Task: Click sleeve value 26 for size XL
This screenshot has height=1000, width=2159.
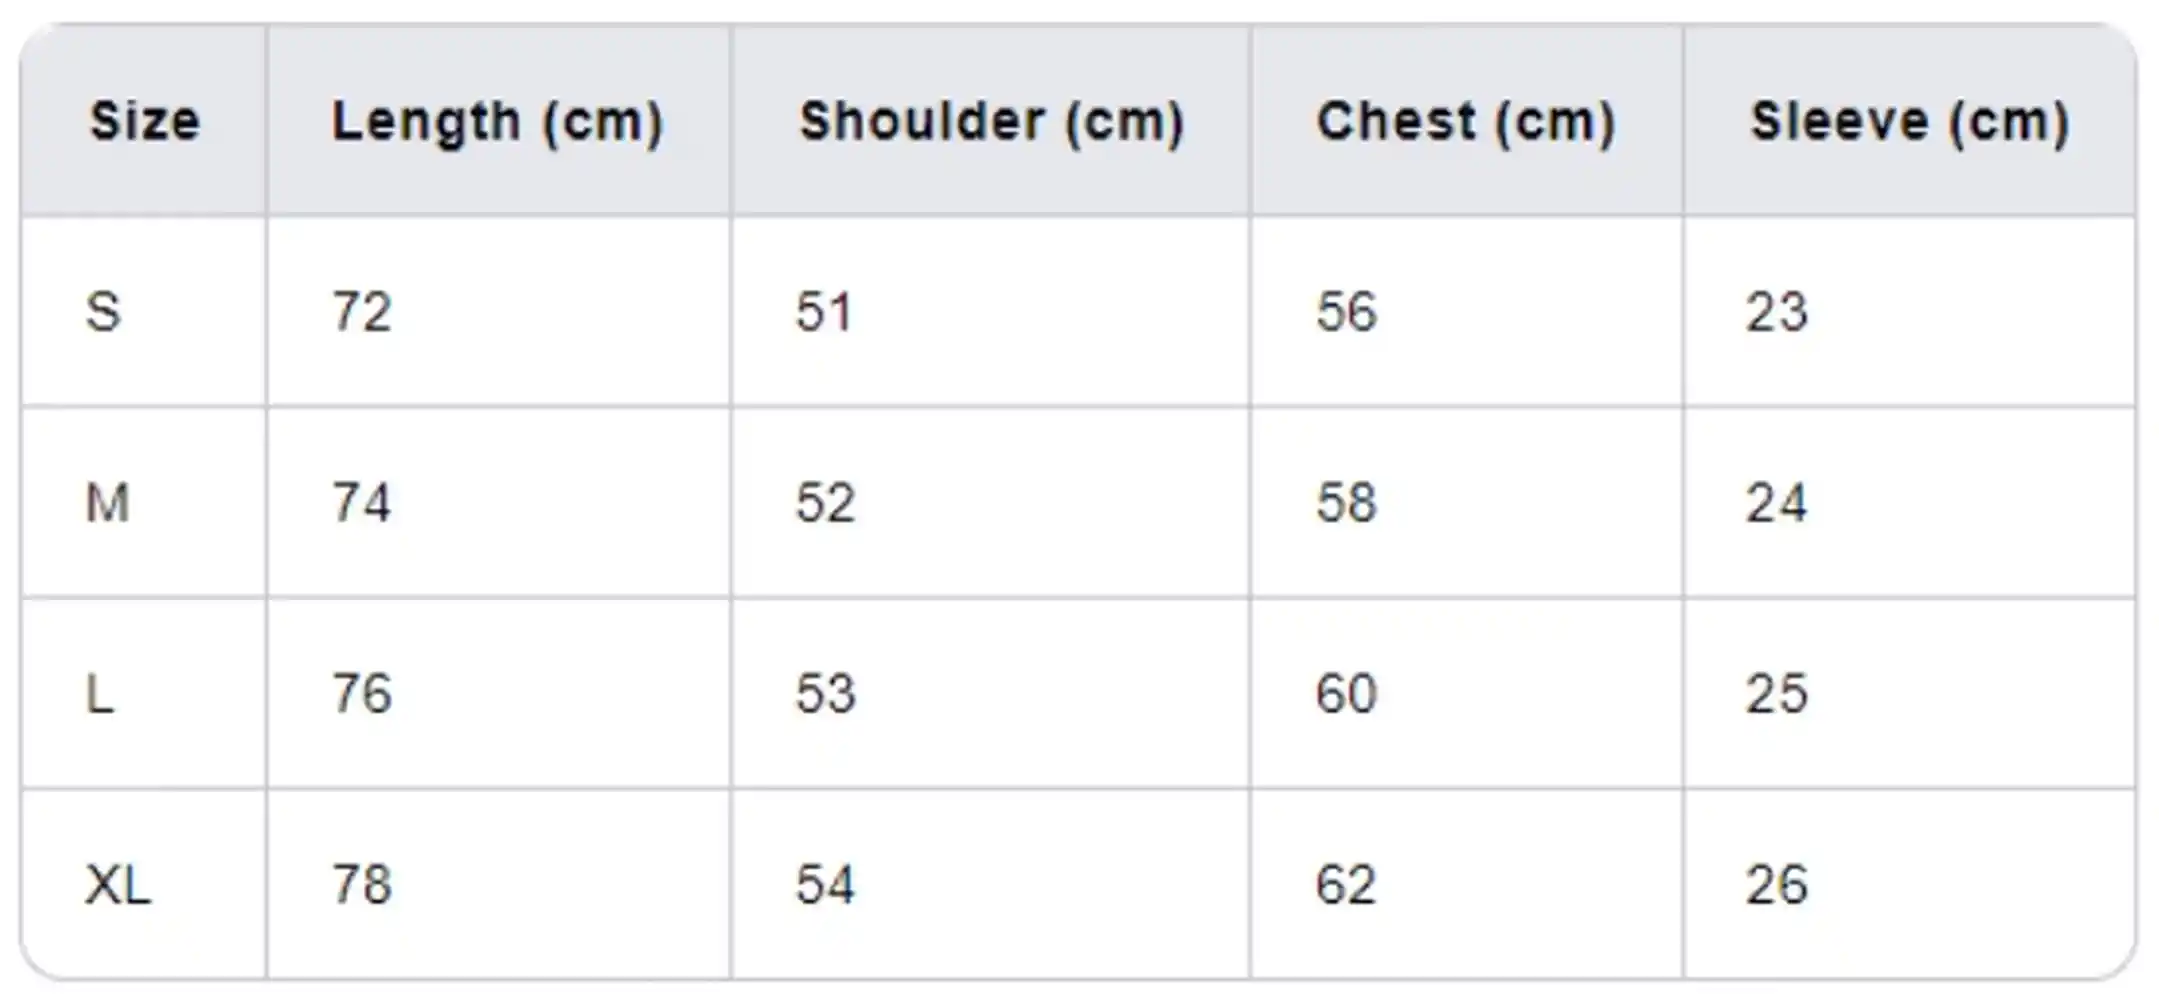Action: 1777,885
